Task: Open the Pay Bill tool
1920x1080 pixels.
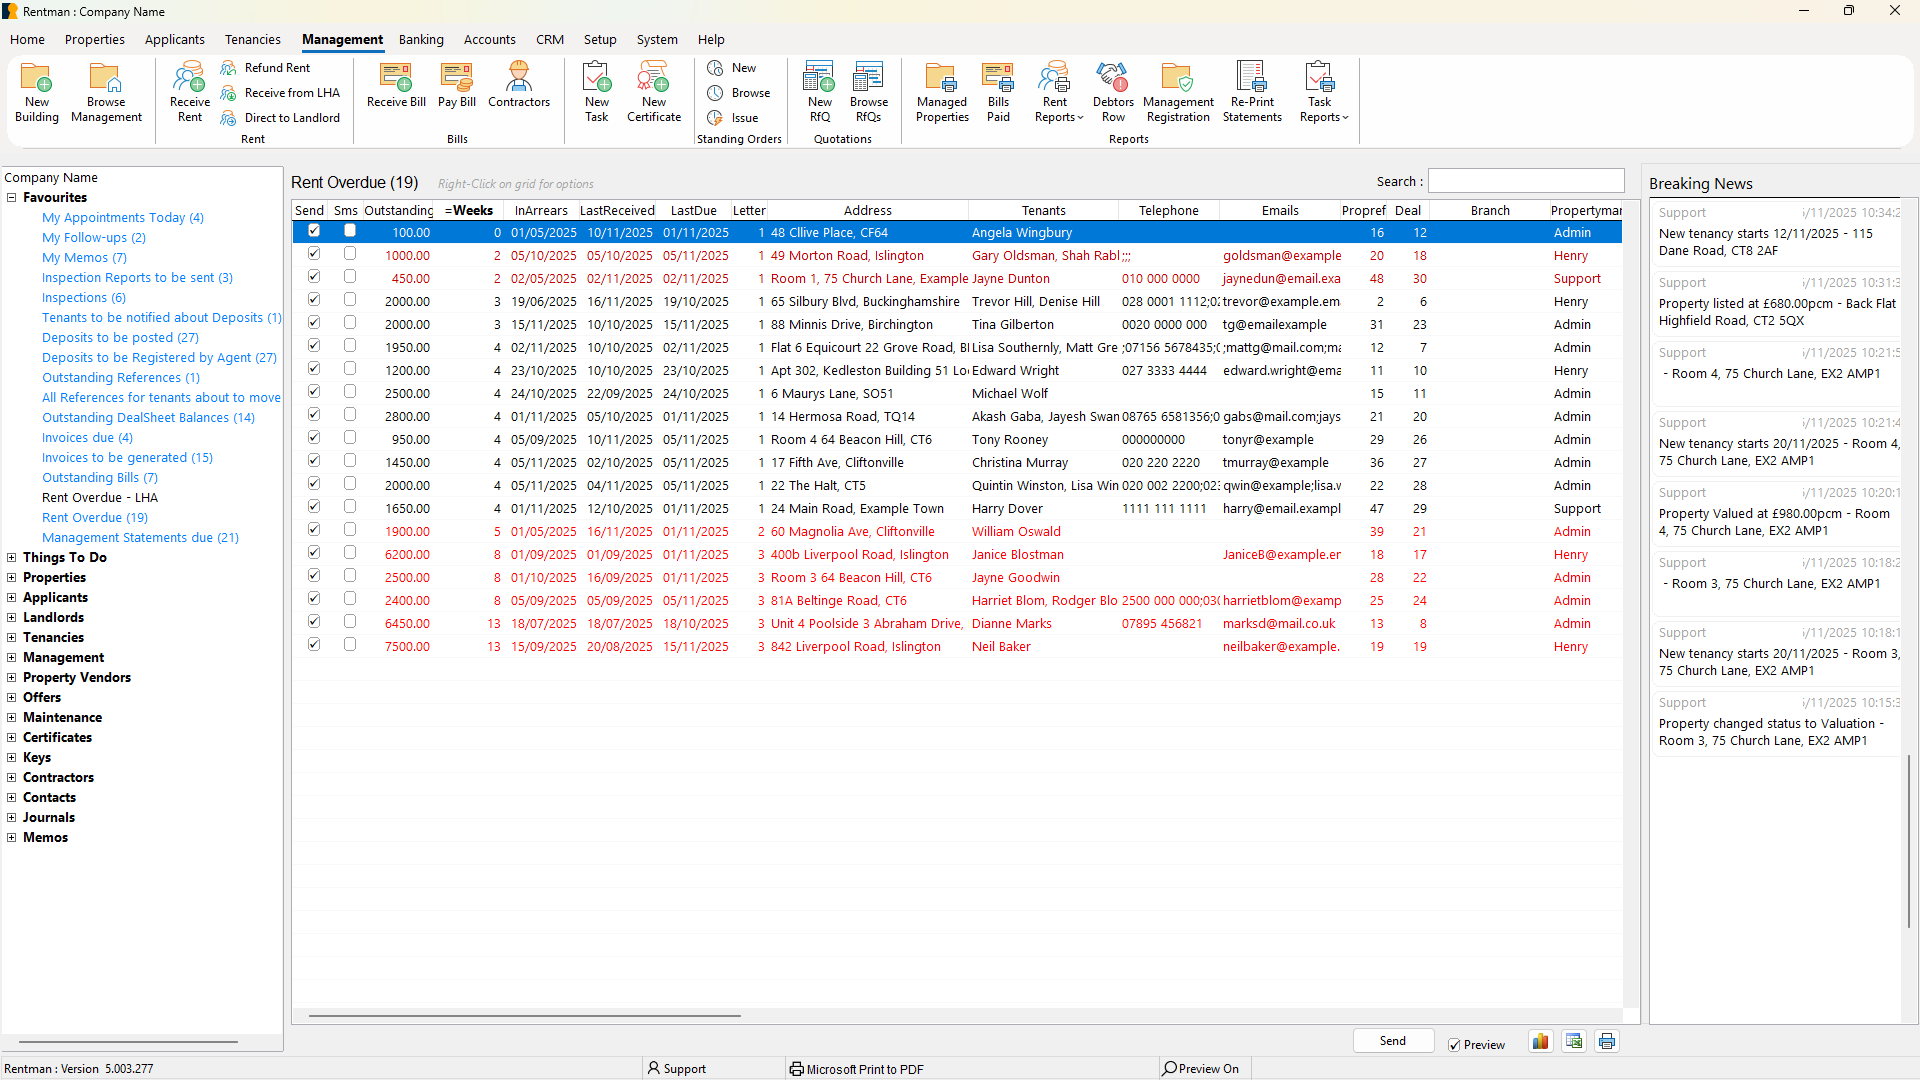Action: point(456,92)
